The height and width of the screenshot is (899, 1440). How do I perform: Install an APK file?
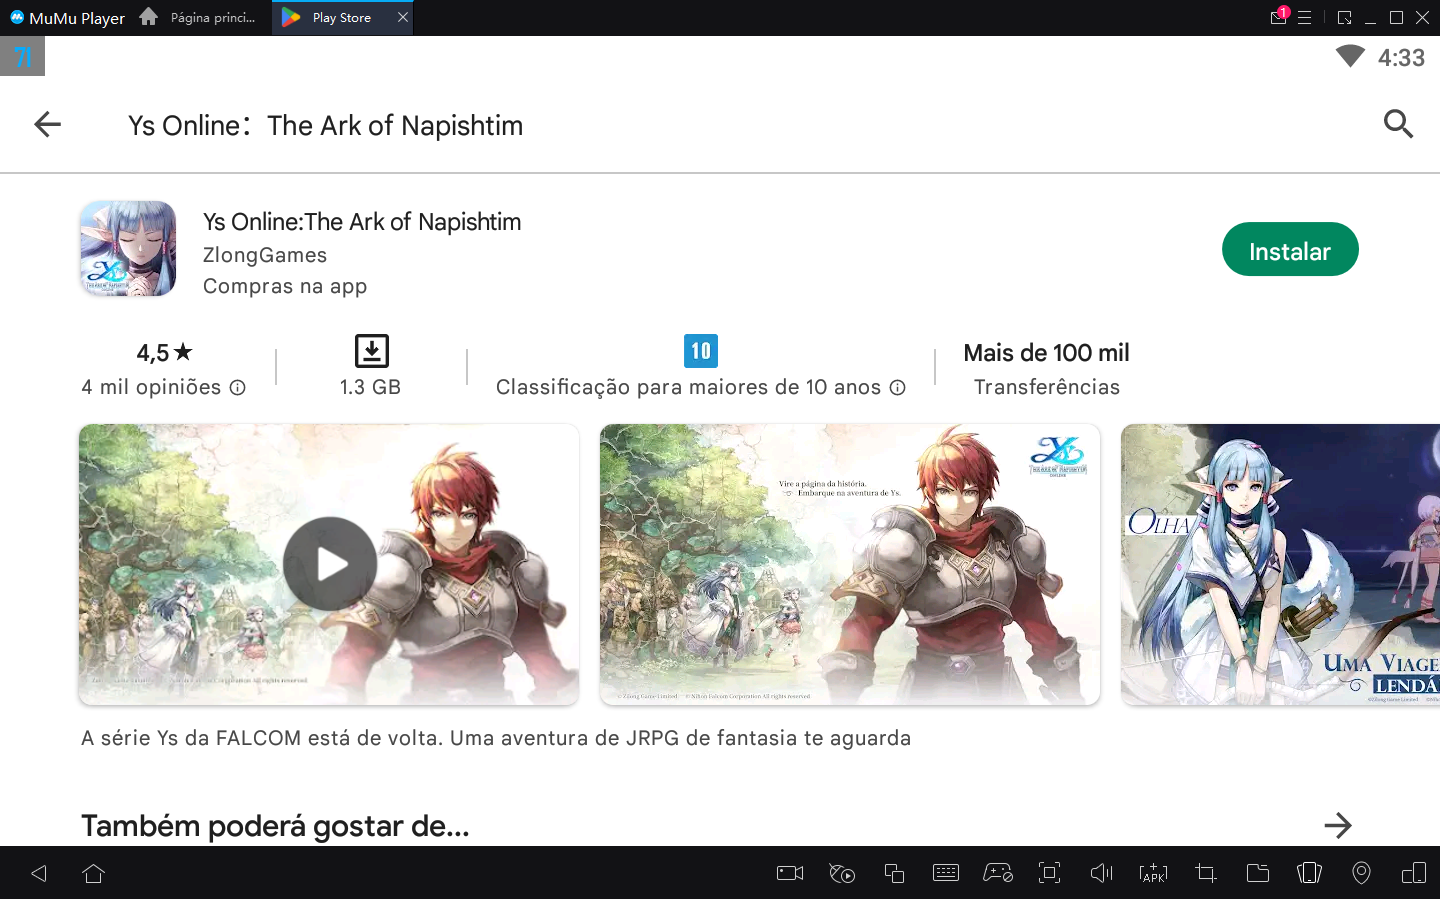click(1153, 872)
